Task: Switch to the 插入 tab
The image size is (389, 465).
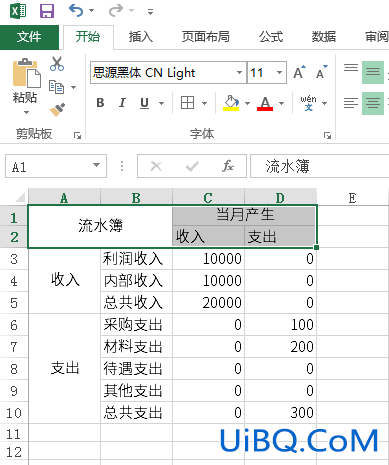Action: [141, 37]
